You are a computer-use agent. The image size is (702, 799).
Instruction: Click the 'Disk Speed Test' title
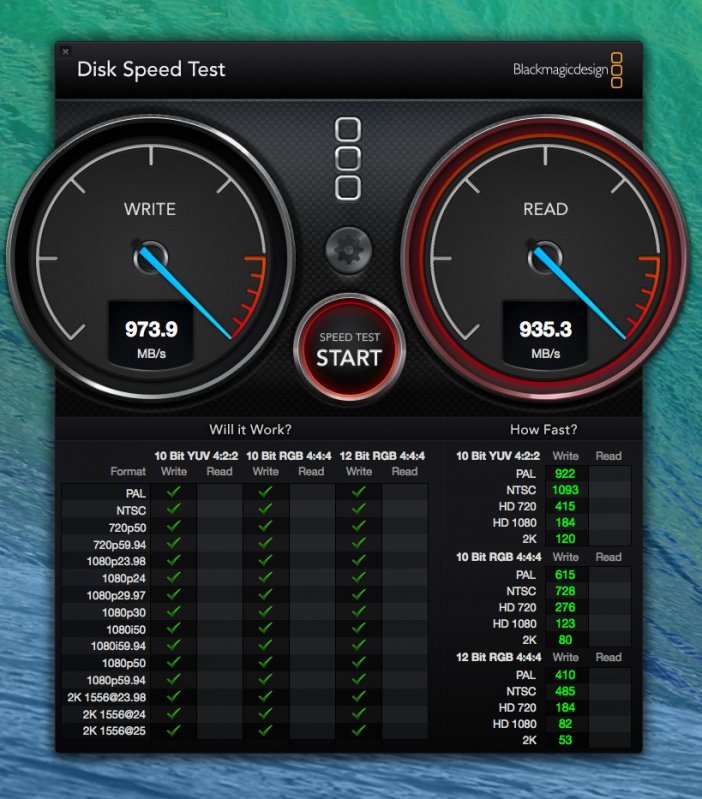pyautogui.click(x=151, y=69)
